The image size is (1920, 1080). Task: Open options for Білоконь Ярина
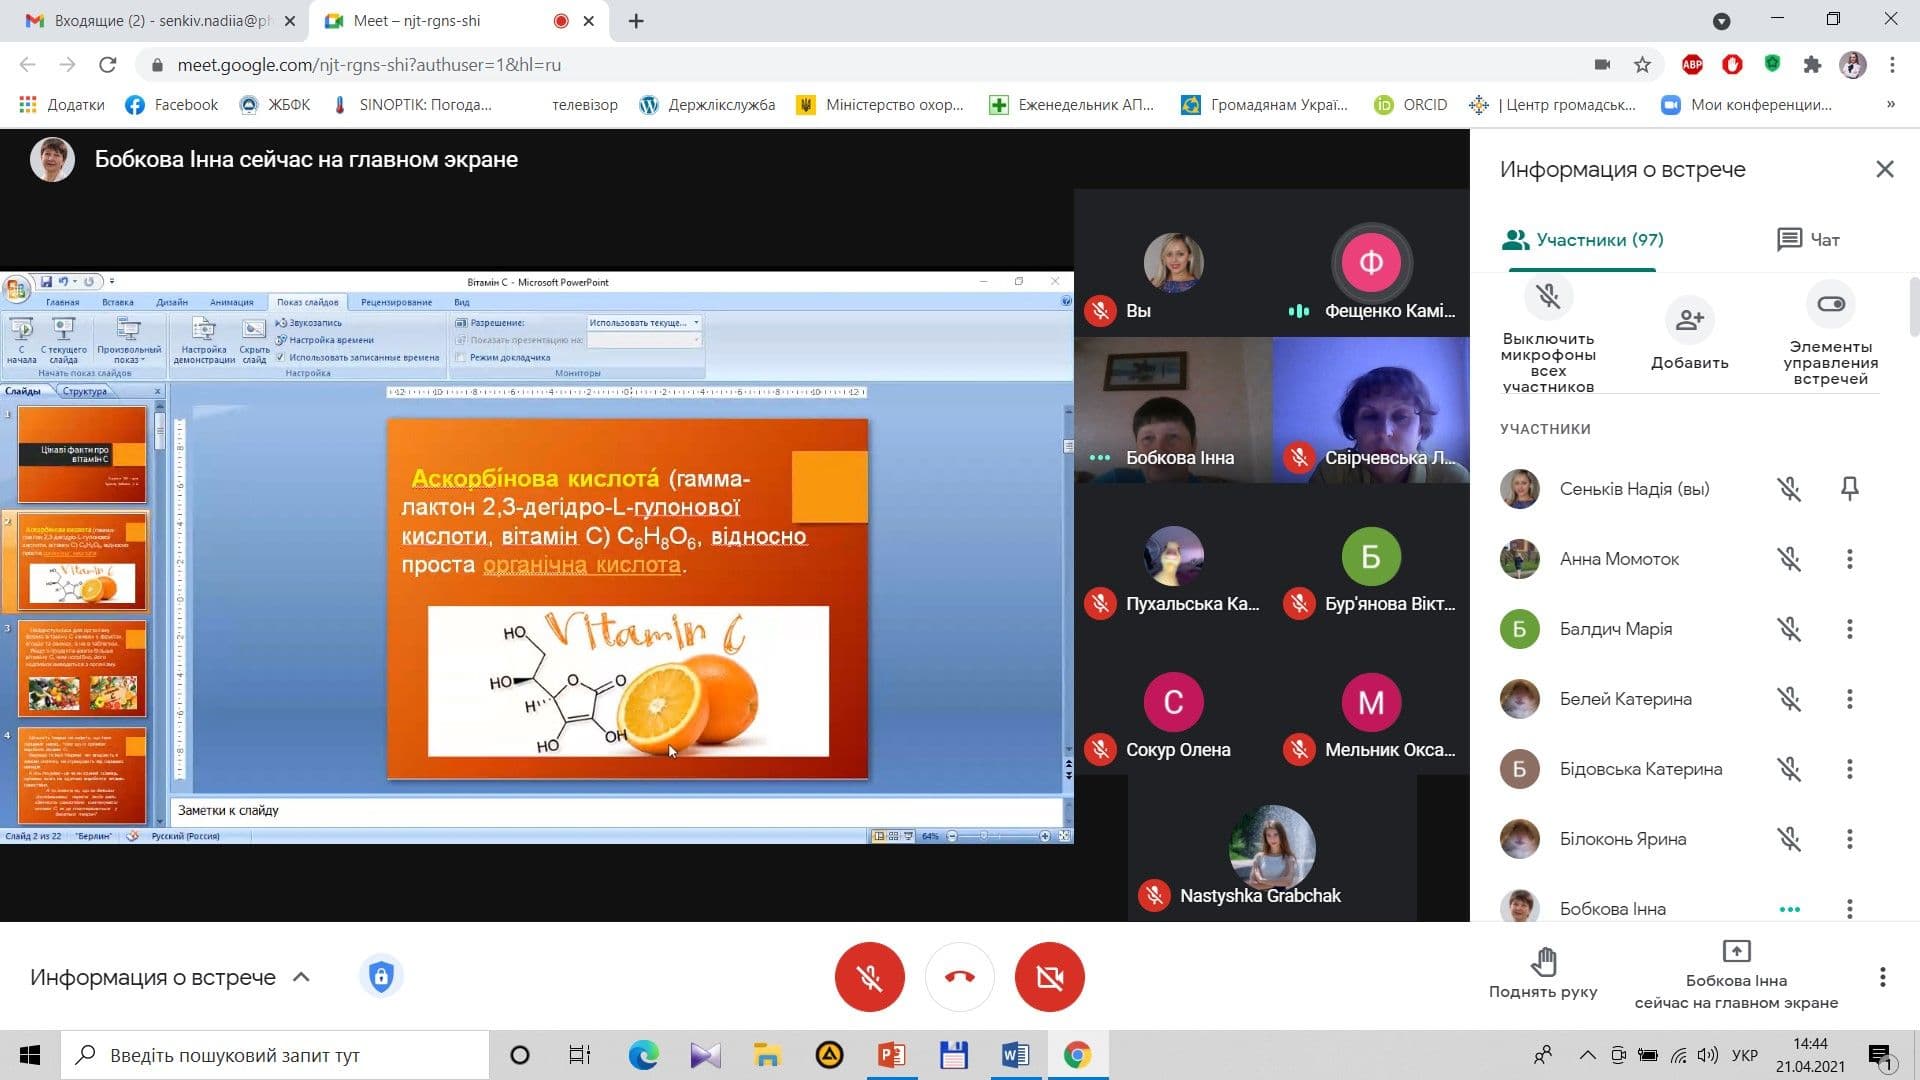(1849, 839)
